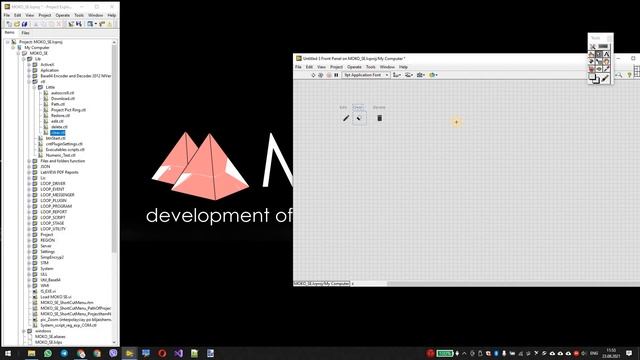Select Load MOKO SE.vi in project tree
640x360 pixels.
[x=56, y=297]
